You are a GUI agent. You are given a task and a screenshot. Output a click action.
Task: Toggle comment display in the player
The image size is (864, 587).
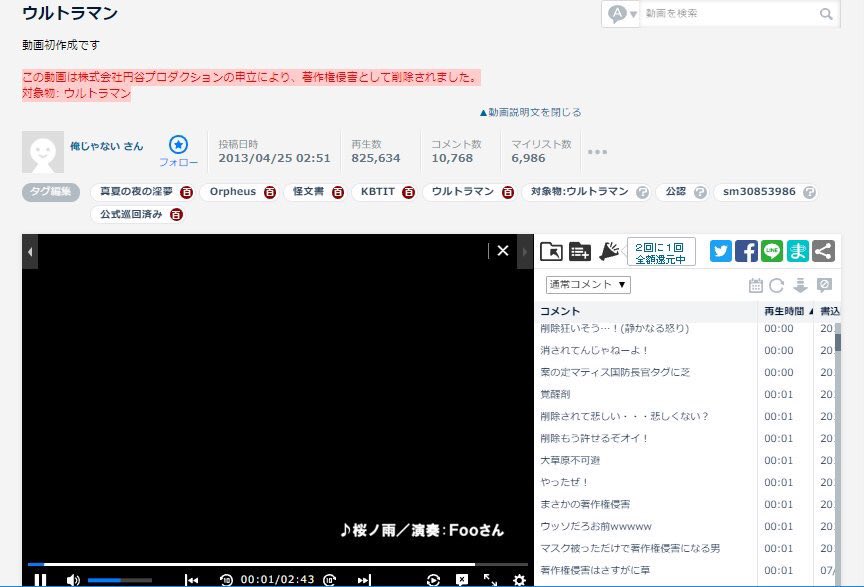click(x=462, y=580)
